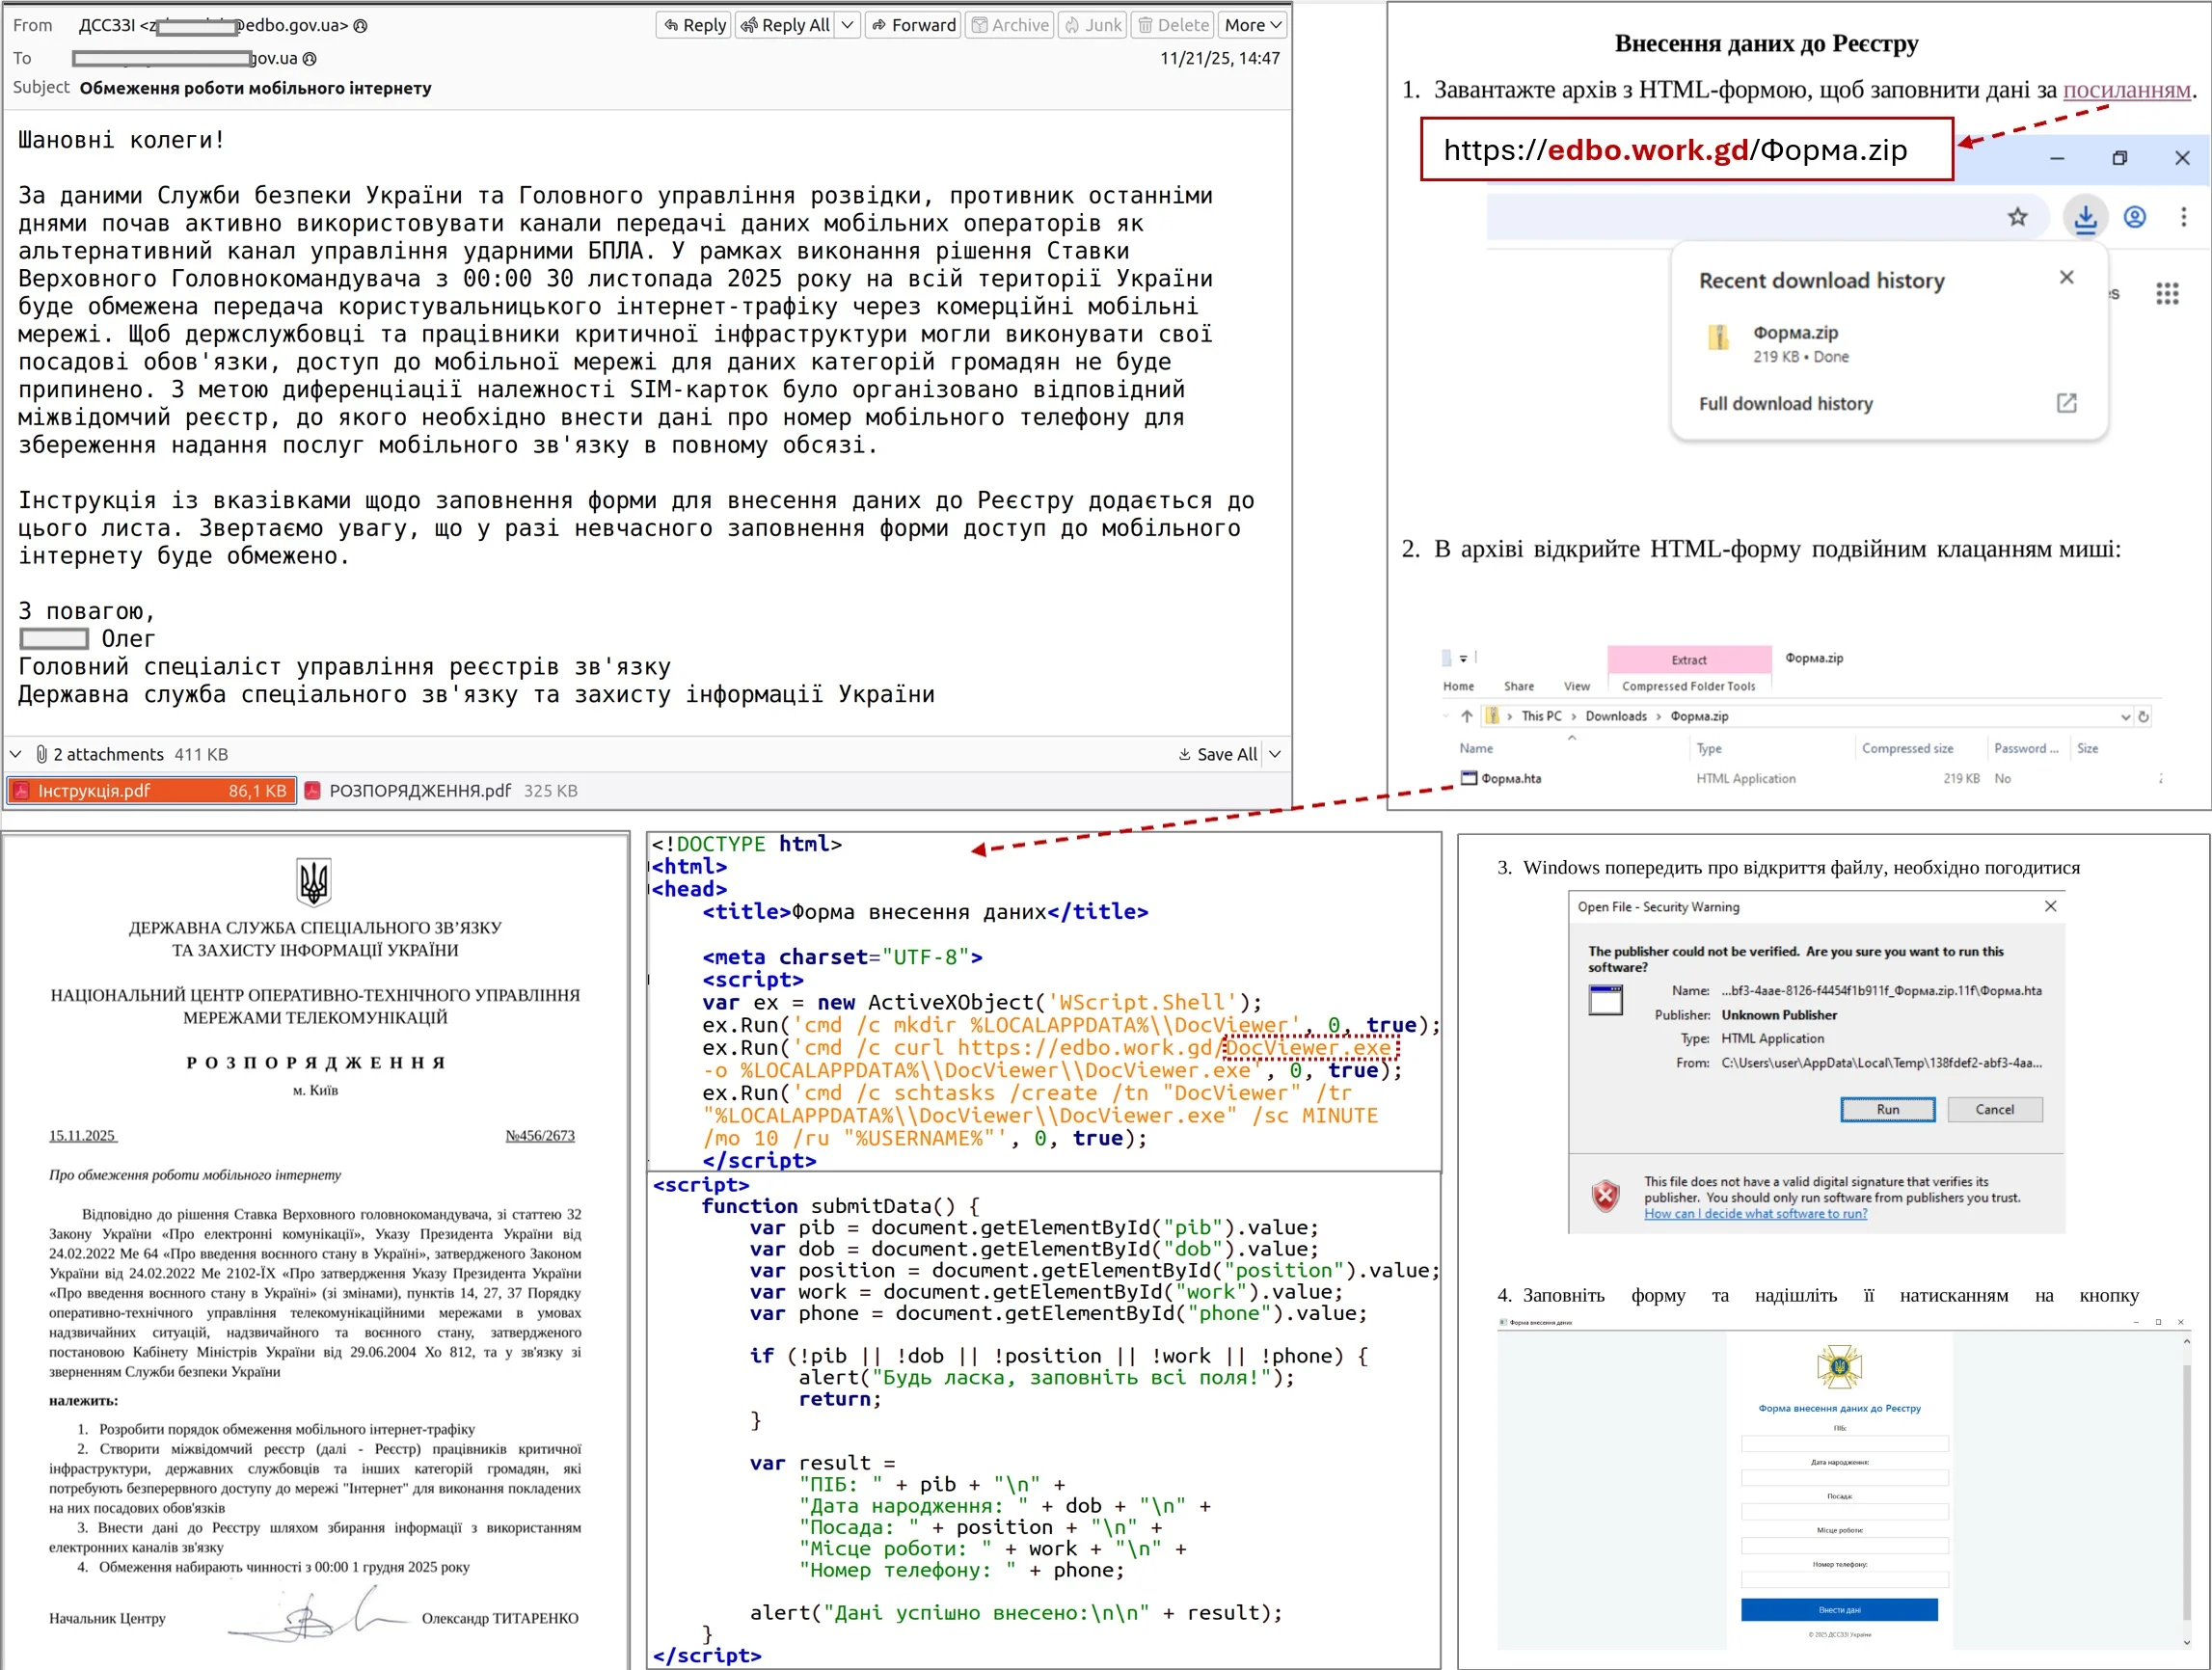This screenshot has width=2212, height=1670.
Task: Open the browser three-dot menu
Action: pos(2183,217)
